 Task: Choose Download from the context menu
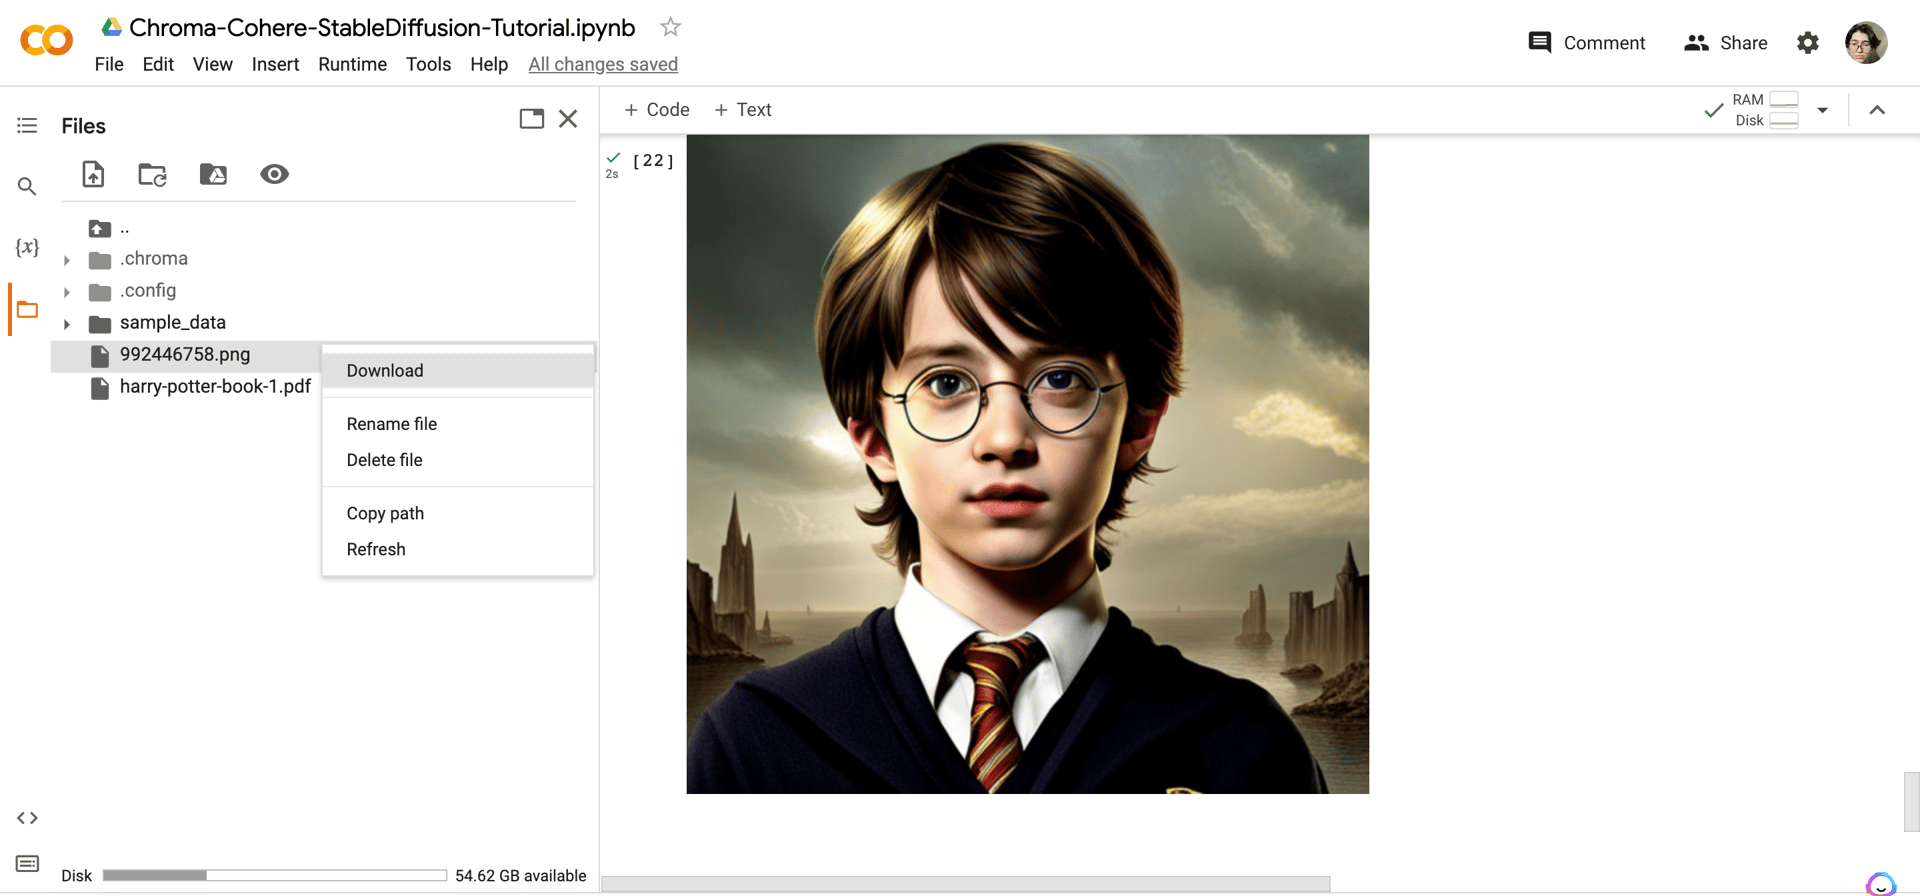pyautogui.click(x=458, y=370)
